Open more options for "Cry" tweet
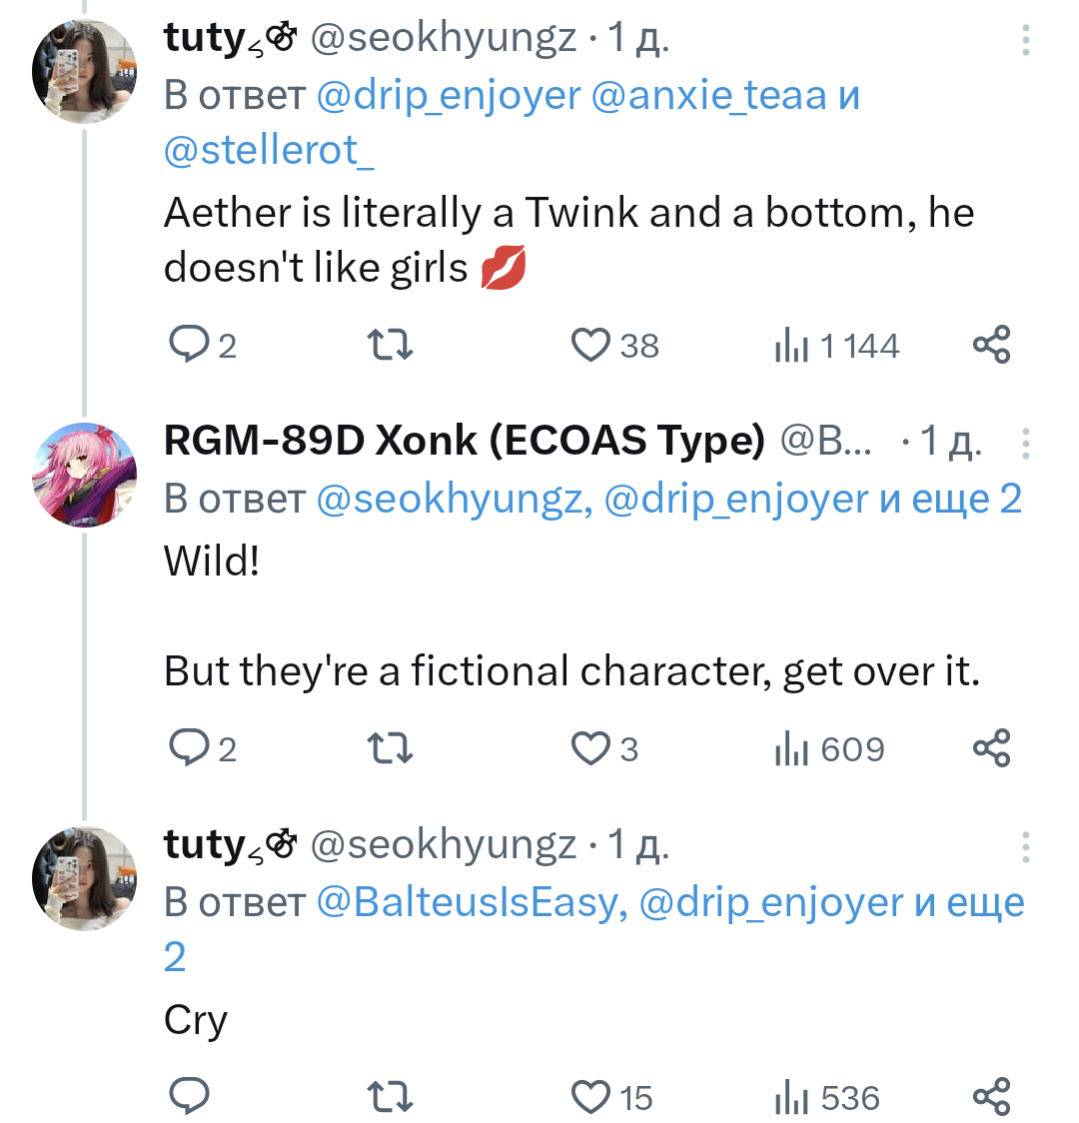Screen dimensions: 1079x1123 tap(1026, 846)
